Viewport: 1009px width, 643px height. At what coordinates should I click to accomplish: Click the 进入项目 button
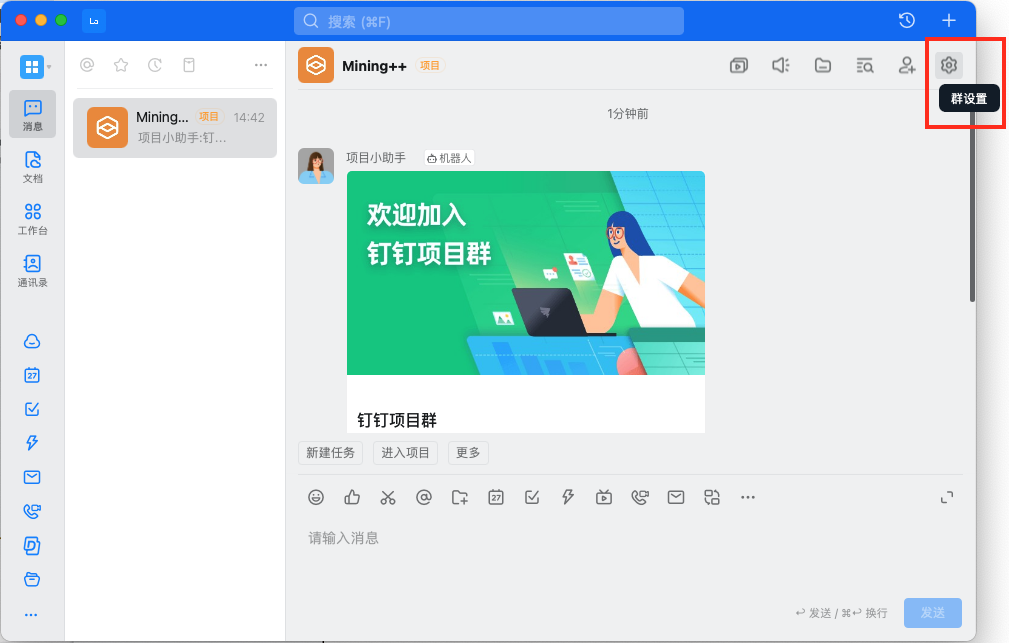coord(405,452)
